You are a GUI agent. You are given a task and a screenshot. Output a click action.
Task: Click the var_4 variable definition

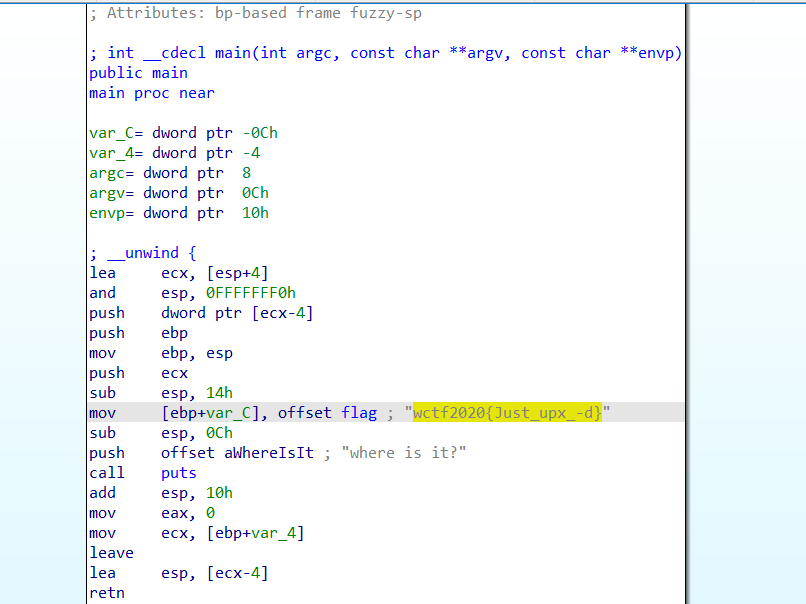coord(174,153)
